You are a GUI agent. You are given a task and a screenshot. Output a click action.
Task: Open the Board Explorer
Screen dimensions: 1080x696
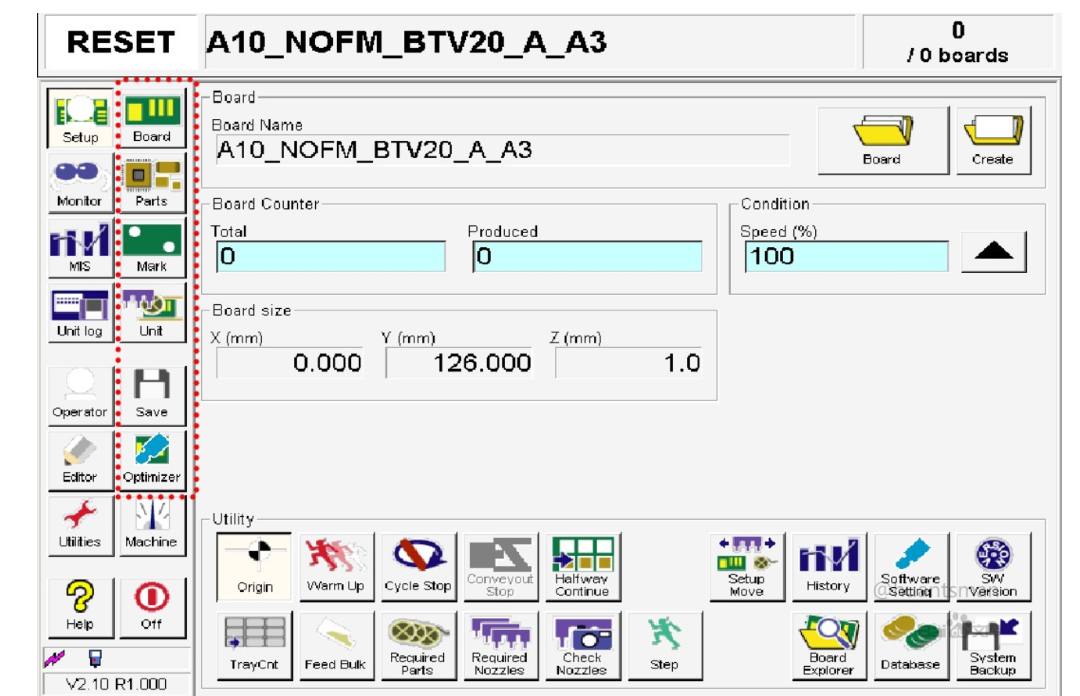pyautogui.click(x=828, y=645)
